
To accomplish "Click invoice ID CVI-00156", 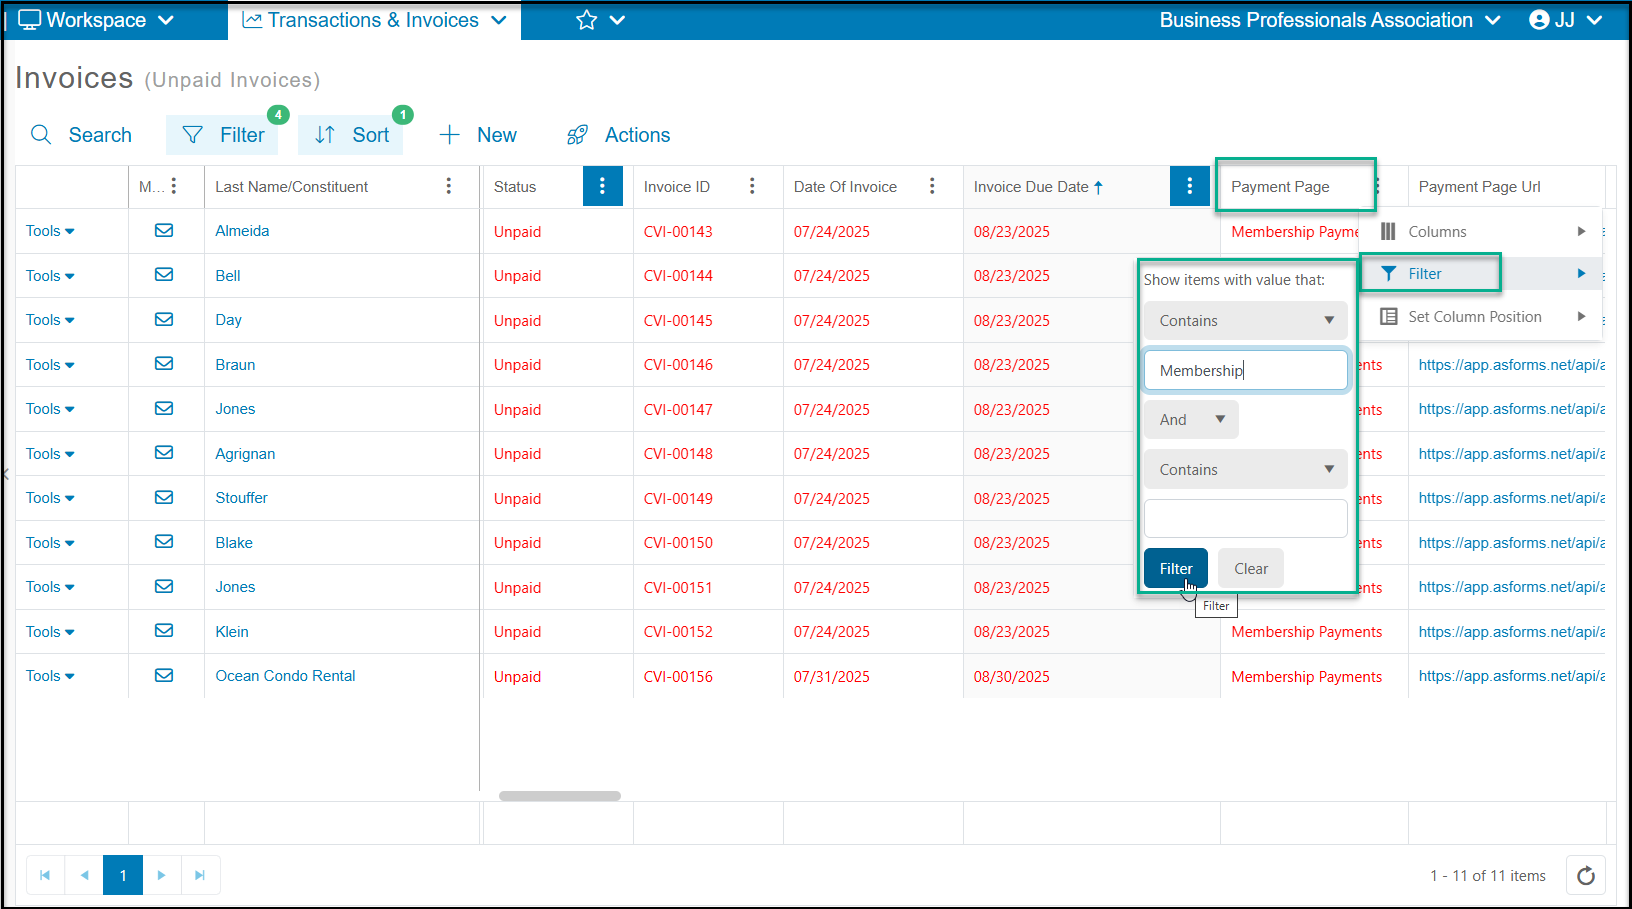I will [678, 677].
